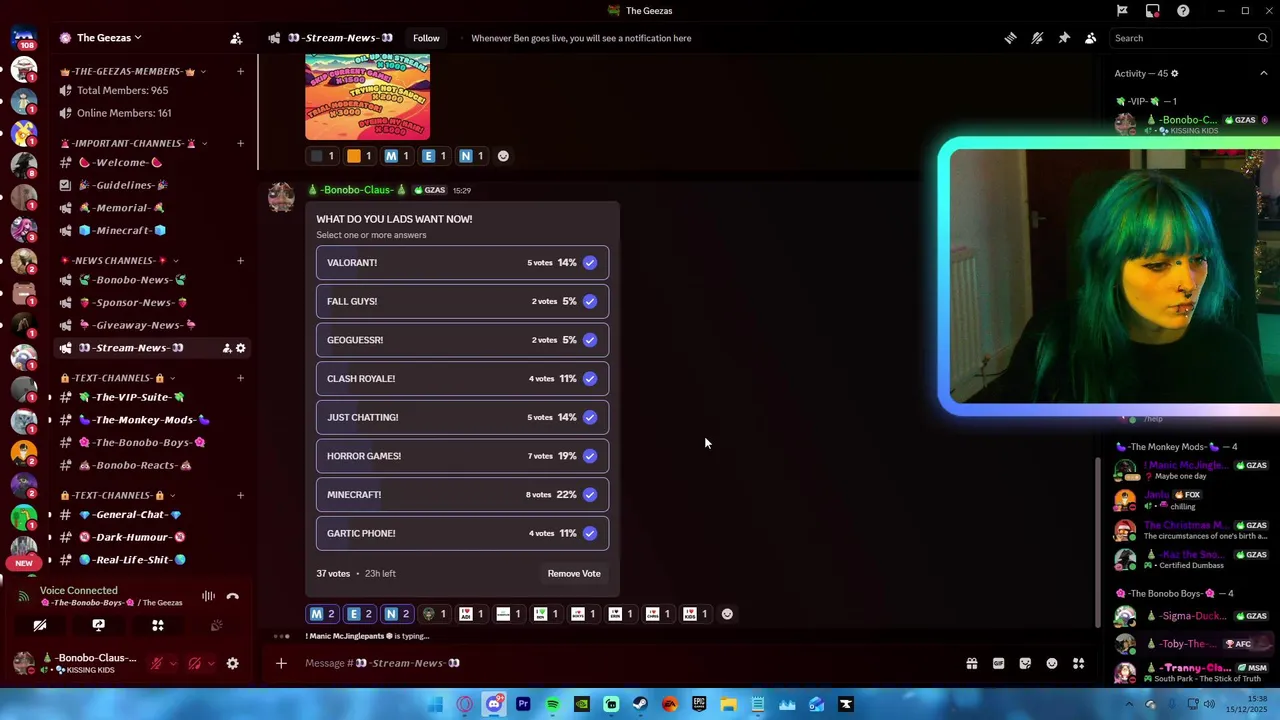Viewport: 1280px width, 720px height.
Task: Open the GIF picker
Action: (998, 663)
